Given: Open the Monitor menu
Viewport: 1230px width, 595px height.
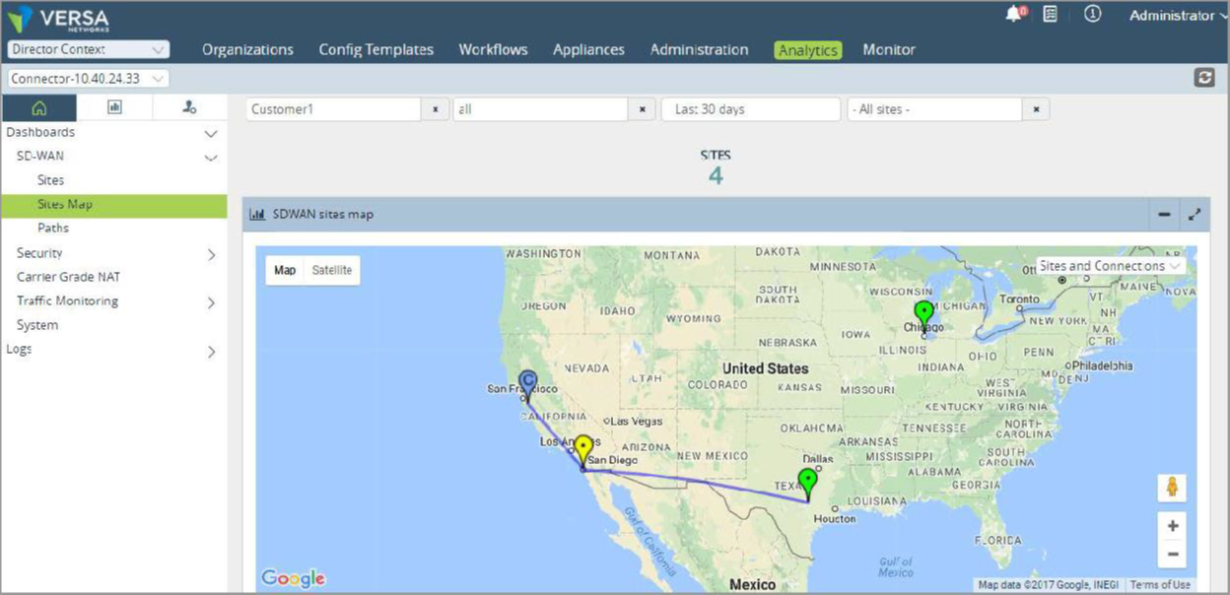Looking at the screenshot, I should (889, 49).
